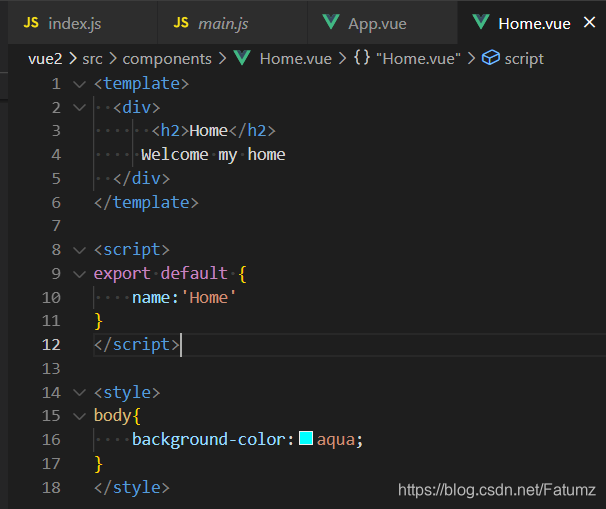Select components in the breadcrumb path
Screen dimensions: 606x509
(x=167, y=59)
